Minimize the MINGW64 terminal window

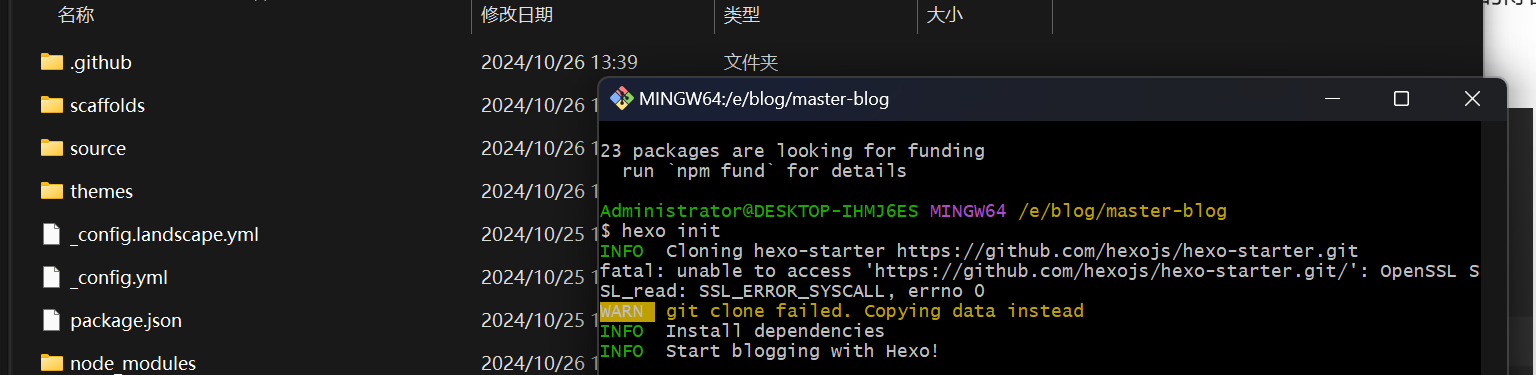coord(1331,98)
